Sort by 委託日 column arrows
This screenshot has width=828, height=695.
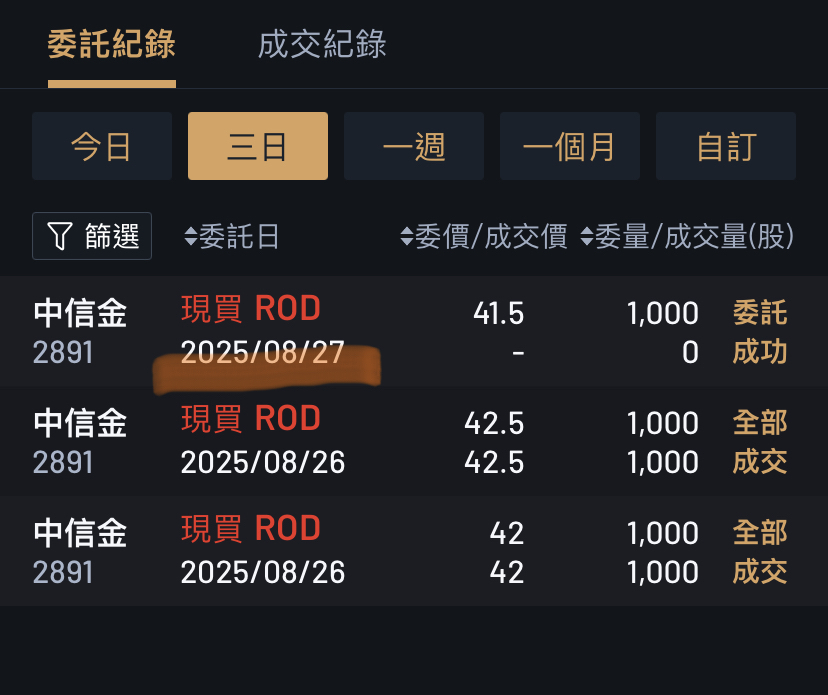[x=191, y=237]
